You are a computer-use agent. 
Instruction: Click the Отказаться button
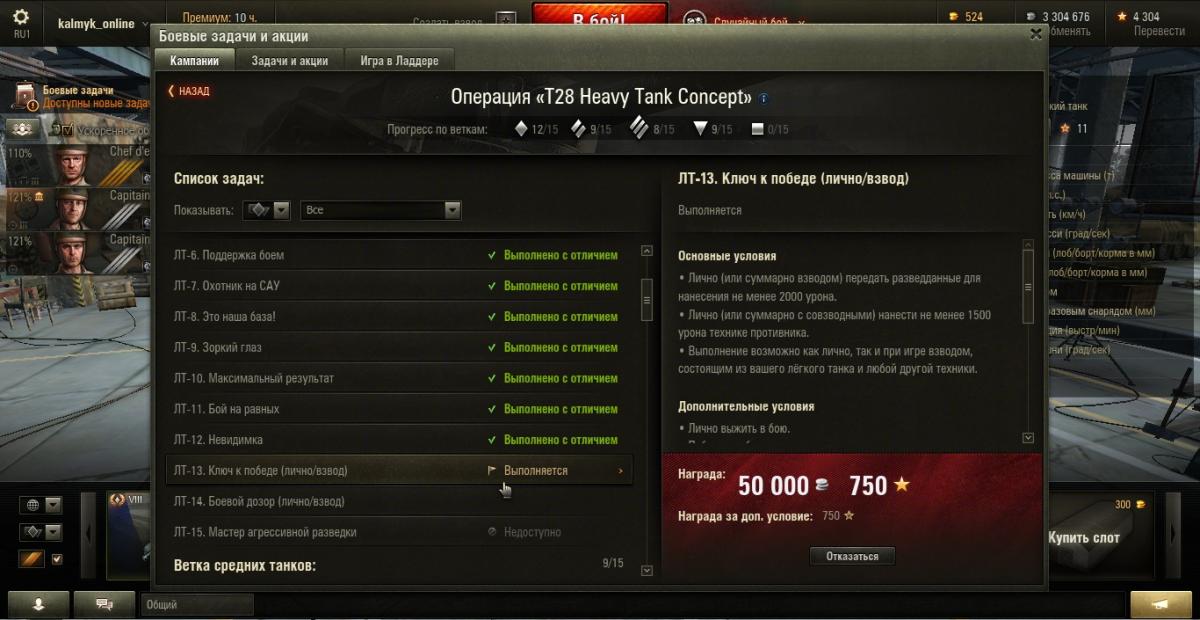click(852, 556)
